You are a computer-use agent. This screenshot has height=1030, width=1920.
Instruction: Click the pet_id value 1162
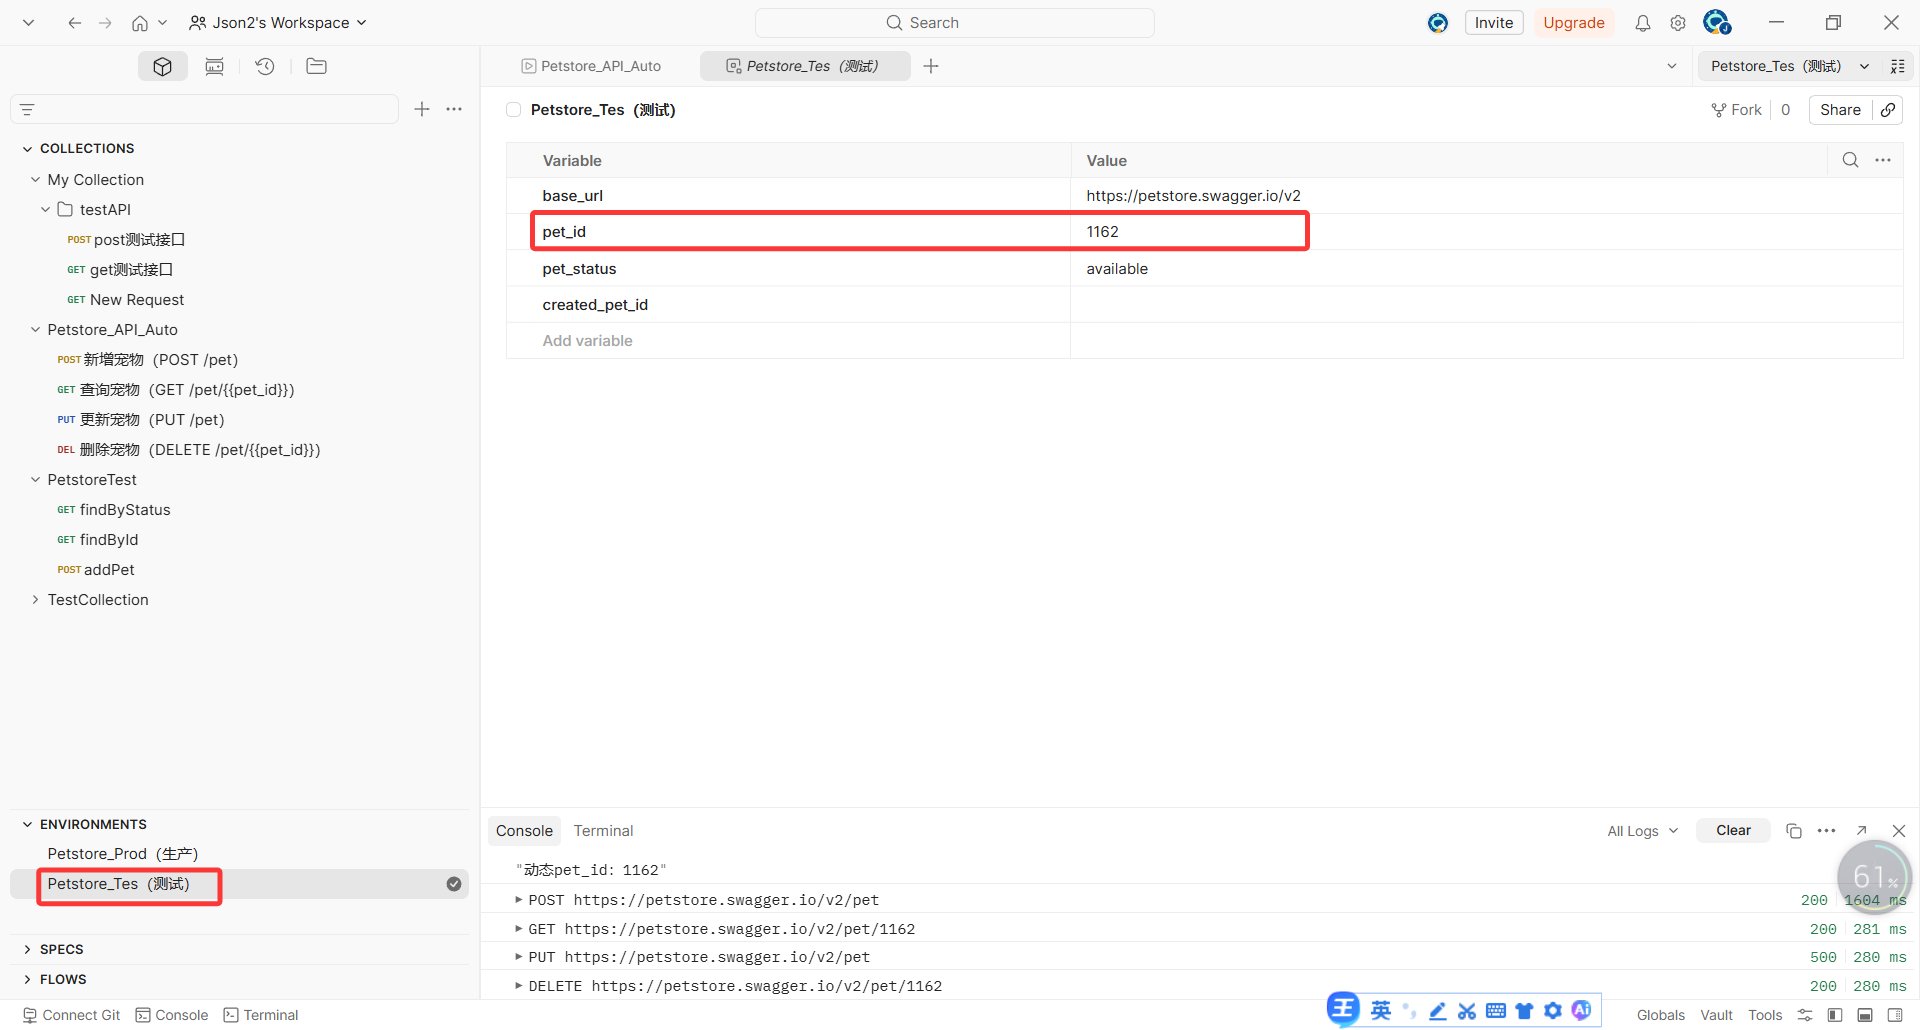pyautogui.click(x=1102, y=232)
